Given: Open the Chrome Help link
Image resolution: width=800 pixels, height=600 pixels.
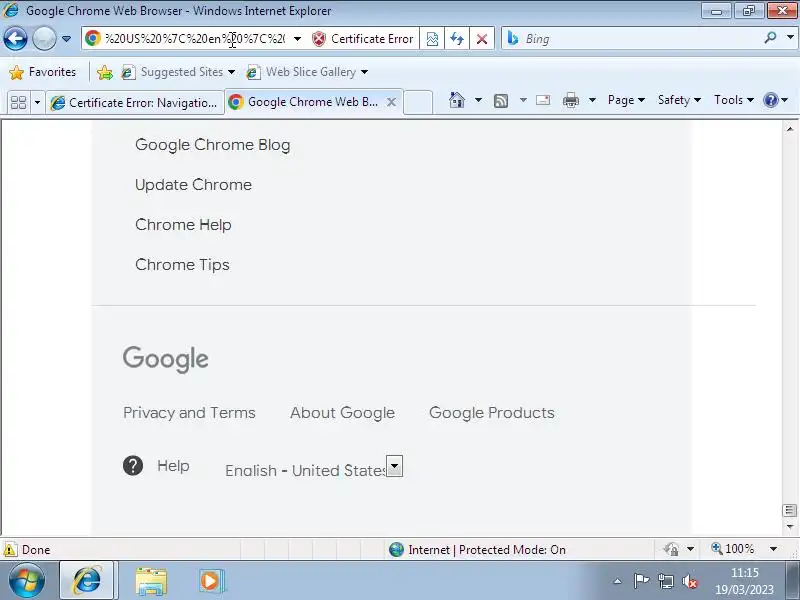Looking at the screenshot, I should click(x=183, y=224).
